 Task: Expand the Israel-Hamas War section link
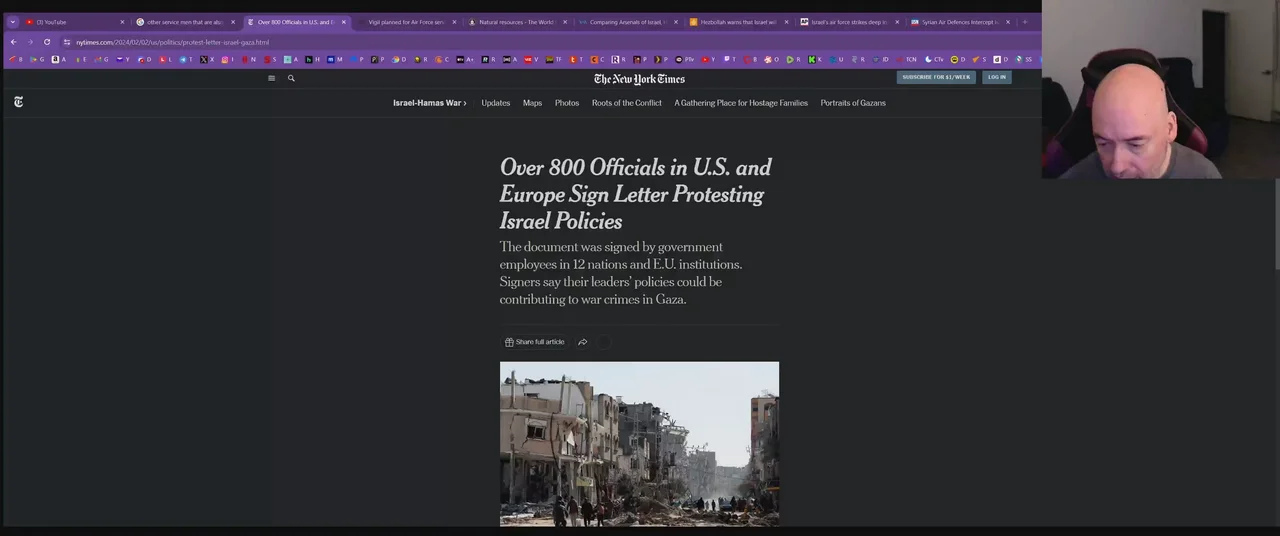coord(429,103)
